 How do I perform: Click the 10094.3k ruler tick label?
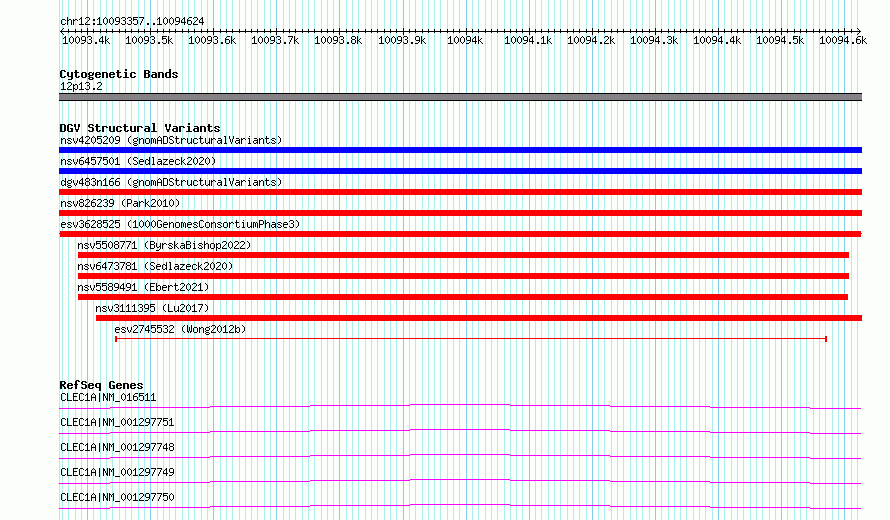(654, 40)
